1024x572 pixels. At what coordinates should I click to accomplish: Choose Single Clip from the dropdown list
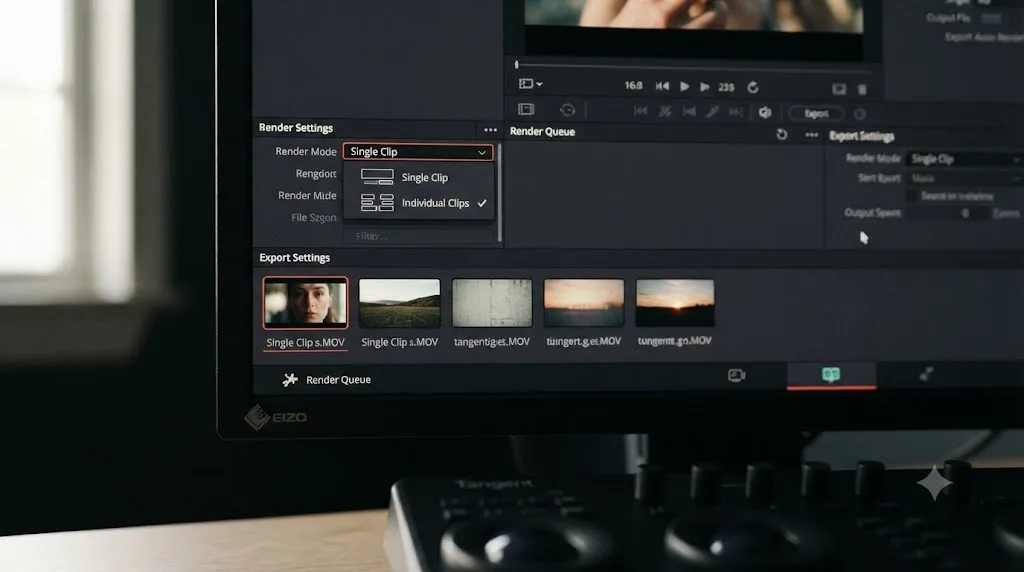click(418, 178)
